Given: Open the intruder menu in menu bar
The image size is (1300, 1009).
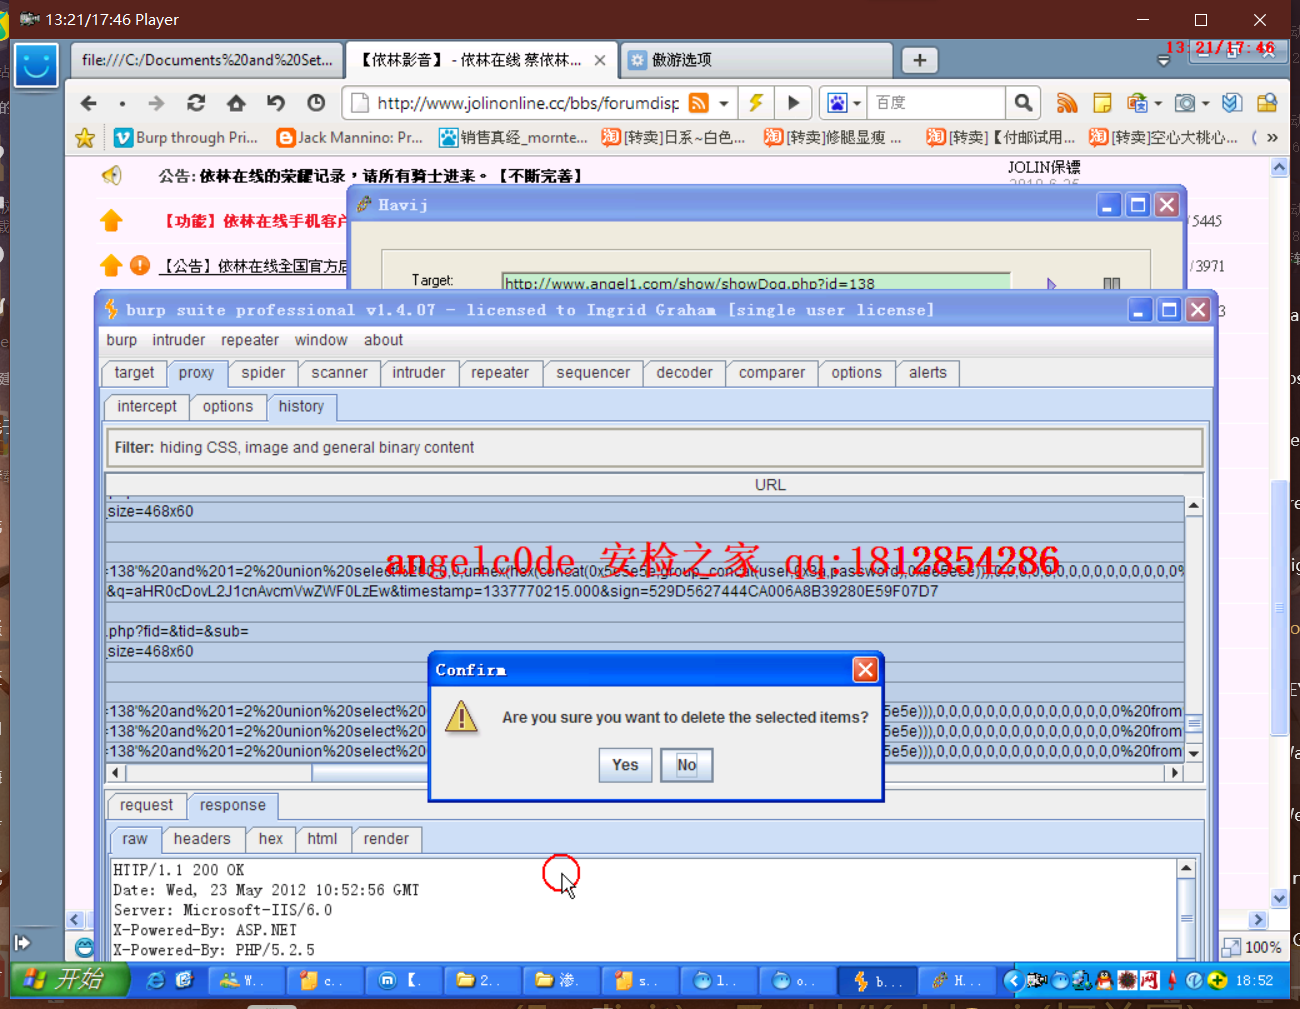Looking at the screenshot, I should [x=178, y=340].
